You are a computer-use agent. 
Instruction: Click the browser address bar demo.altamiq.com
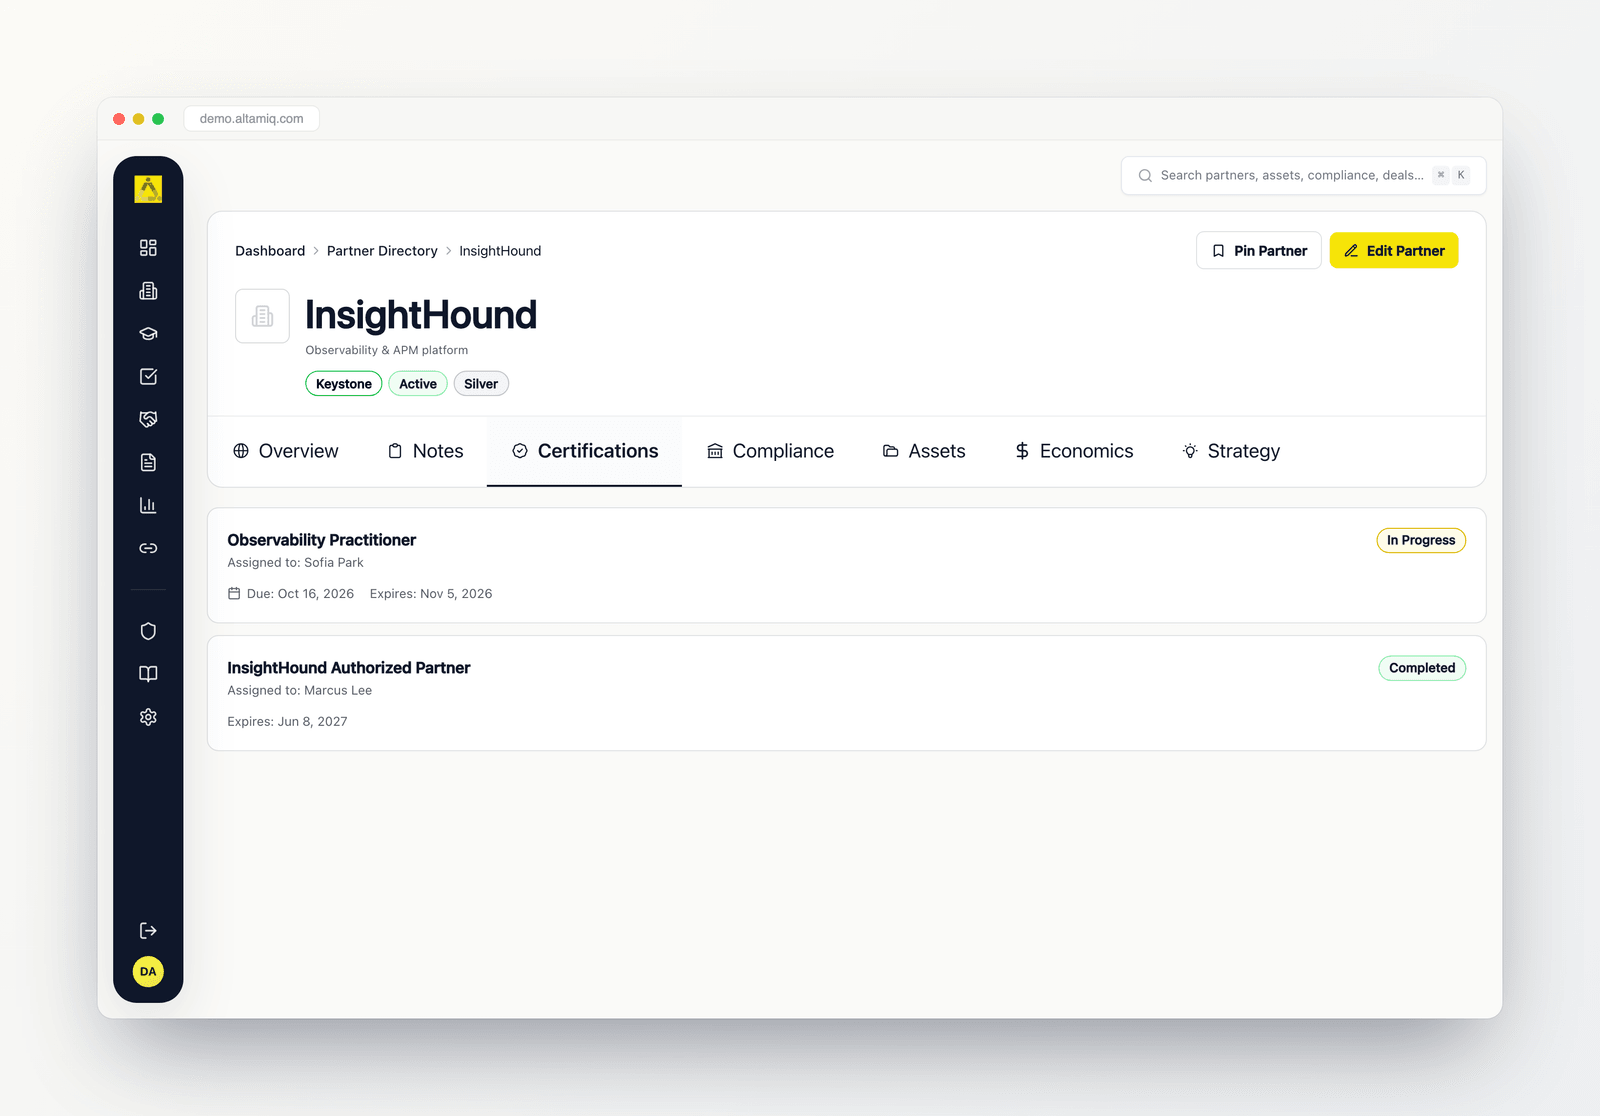(251, 119)
